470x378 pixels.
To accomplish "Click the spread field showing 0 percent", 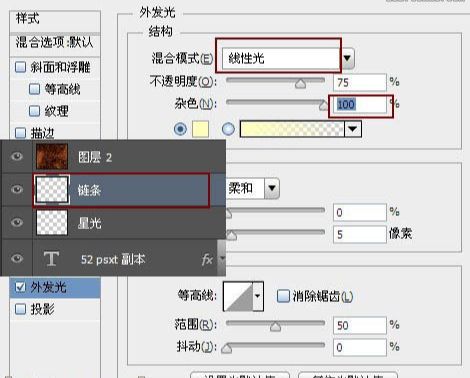I will click(x=360, y=212).
